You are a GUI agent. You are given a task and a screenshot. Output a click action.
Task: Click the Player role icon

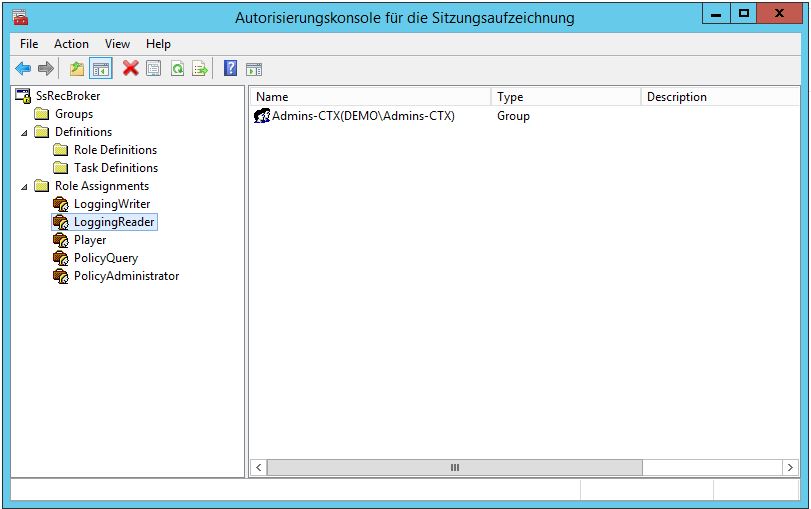tap(61, 240)
